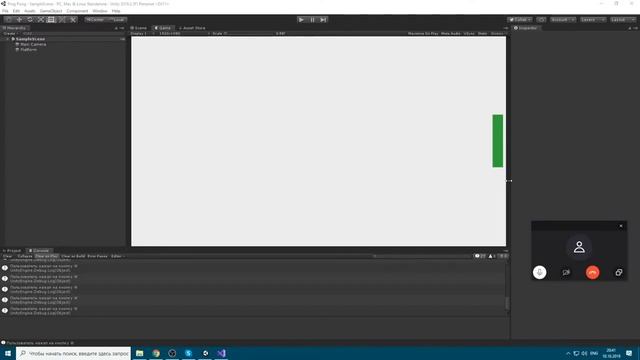
Task: Open the GameObject menu
Action: [x=51, y=11]
